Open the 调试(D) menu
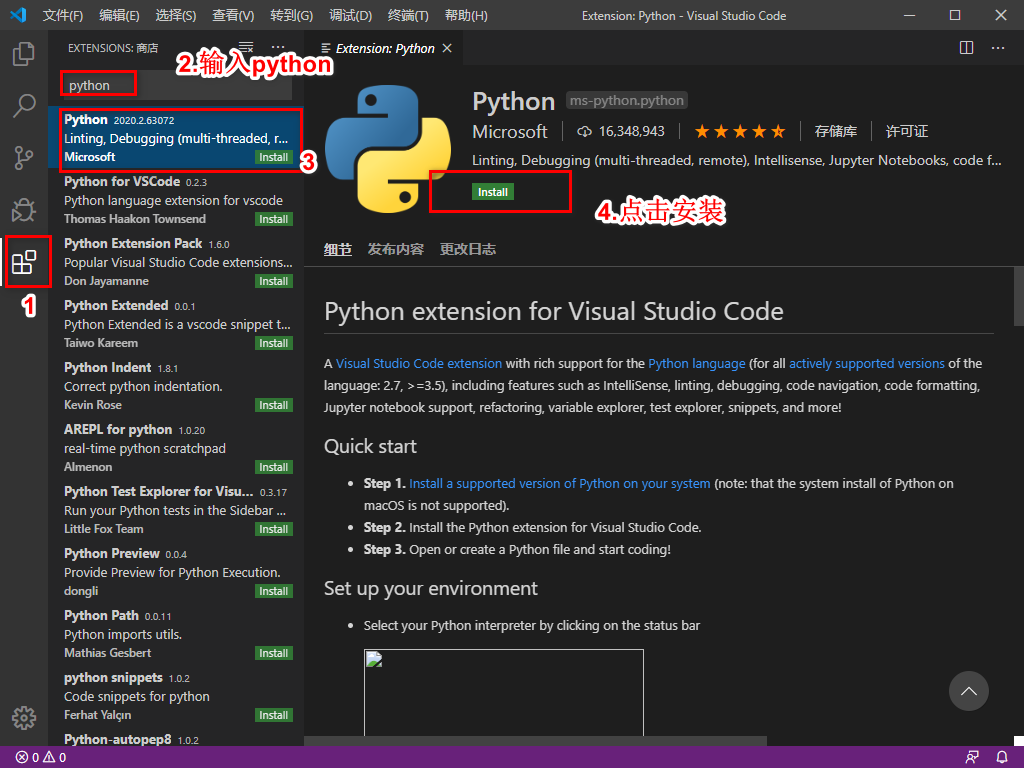 pos(350,15)
